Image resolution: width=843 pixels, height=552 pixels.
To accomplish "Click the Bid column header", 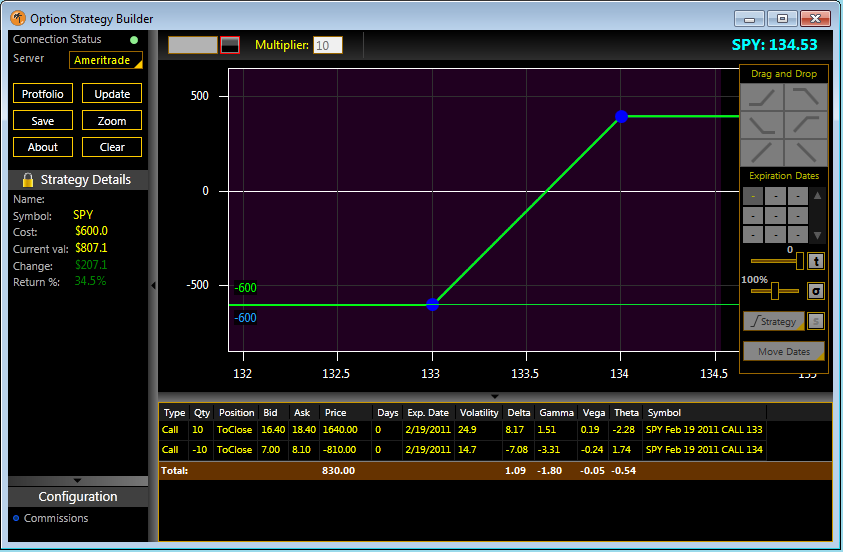I will [x=273, y=412].
